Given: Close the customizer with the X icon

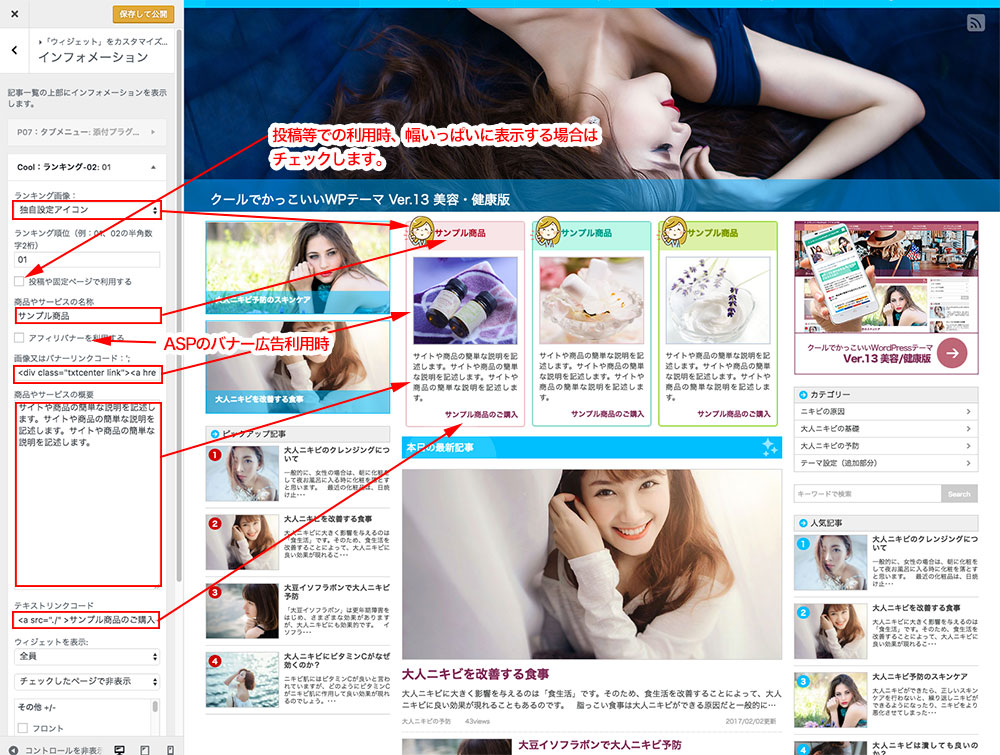Looking at the screenshot, I should [x=15, y=13].
